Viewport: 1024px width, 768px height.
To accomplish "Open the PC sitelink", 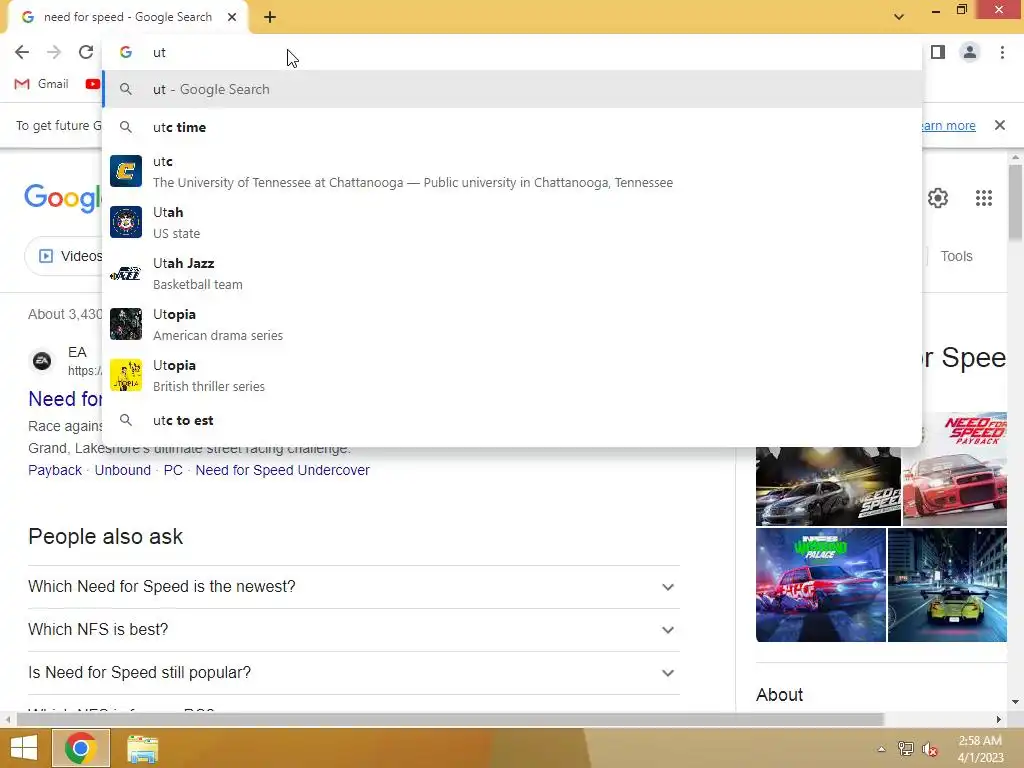I will pyautogui.click(x=173, y=470).
